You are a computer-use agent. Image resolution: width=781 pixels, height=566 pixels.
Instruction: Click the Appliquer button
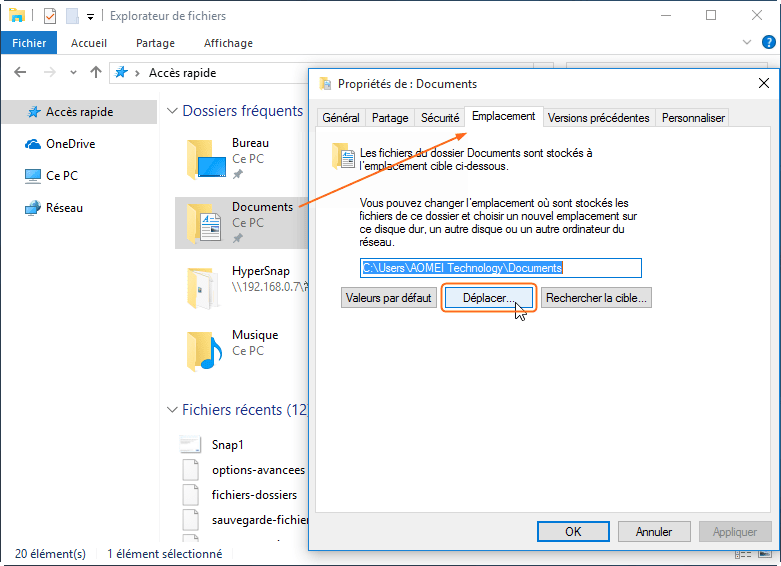click(x=735, y=532)
